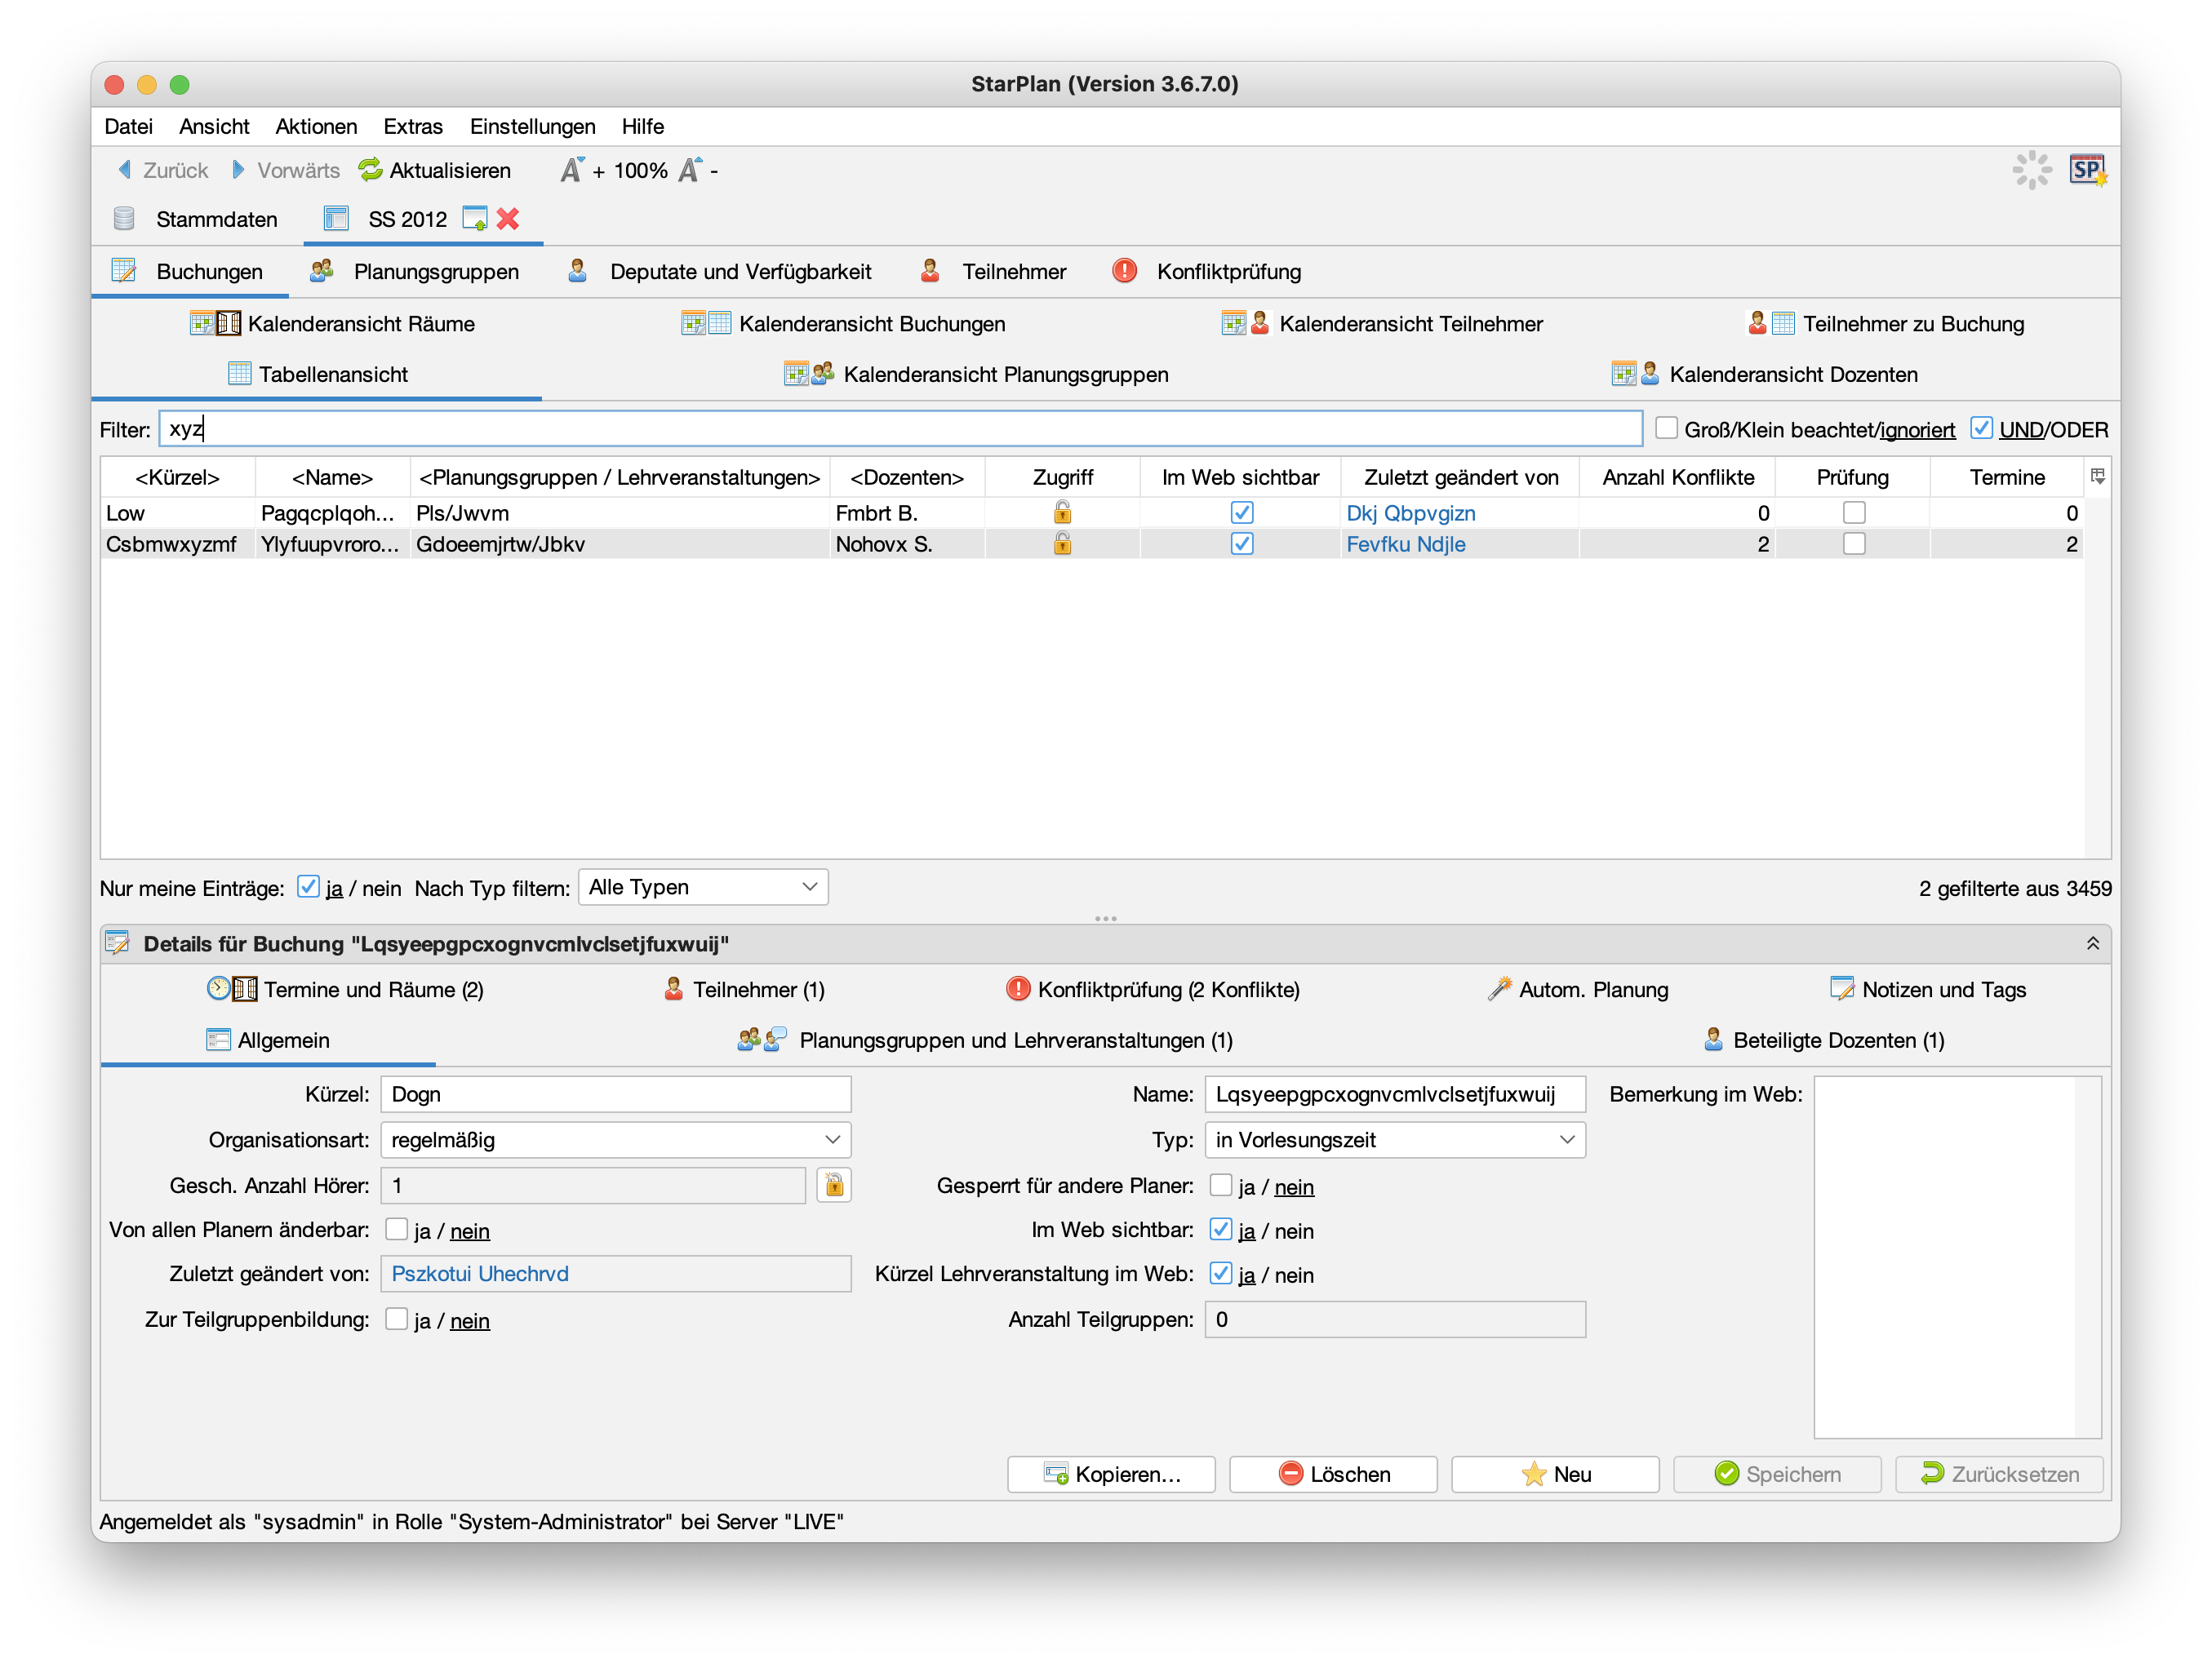Image resolution: width=2212 pixels, height=1663 pixels.
Task: Click the Aktualisieren refresh icon
Action: point(371,170)
